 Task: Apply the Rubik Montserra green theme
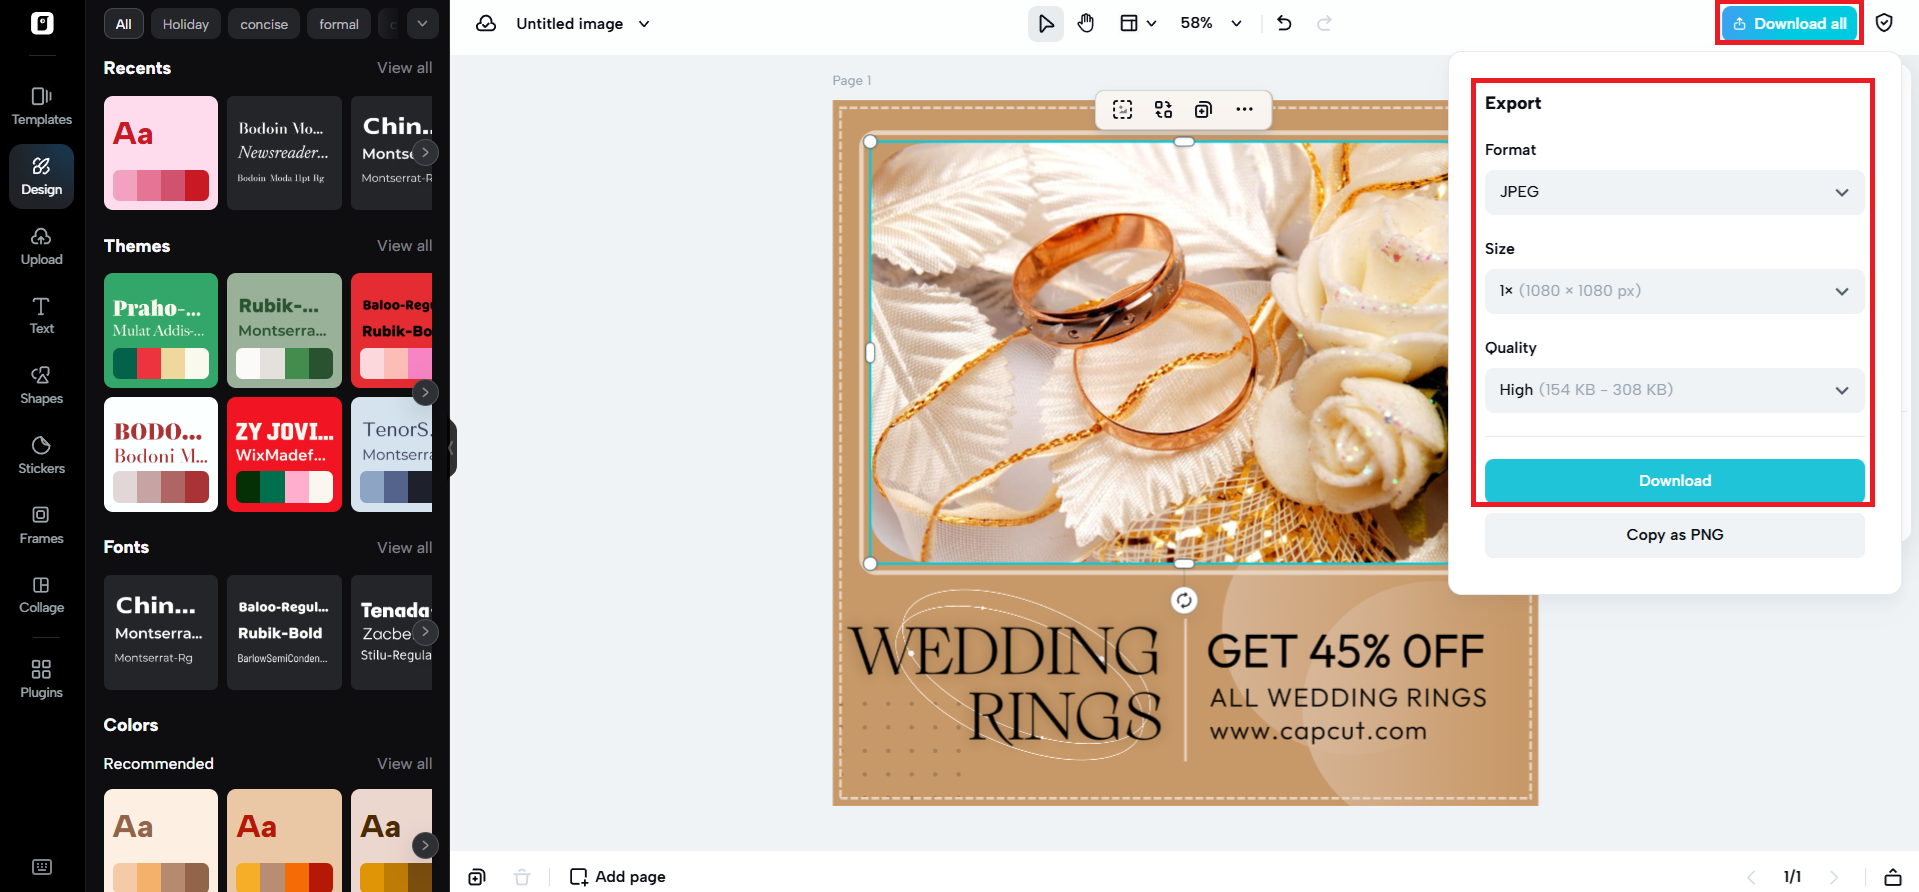coord(284,330)
